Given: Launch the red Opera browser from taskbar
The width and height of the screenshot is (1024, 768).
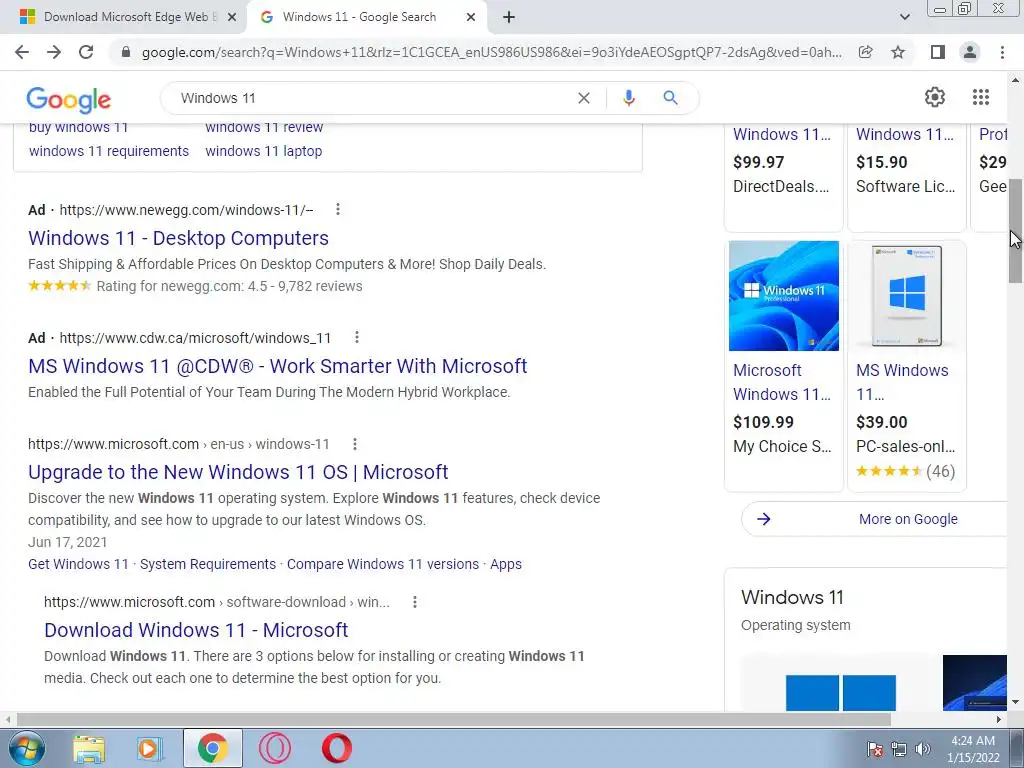Looking at the screenshot, I should 336,748.
